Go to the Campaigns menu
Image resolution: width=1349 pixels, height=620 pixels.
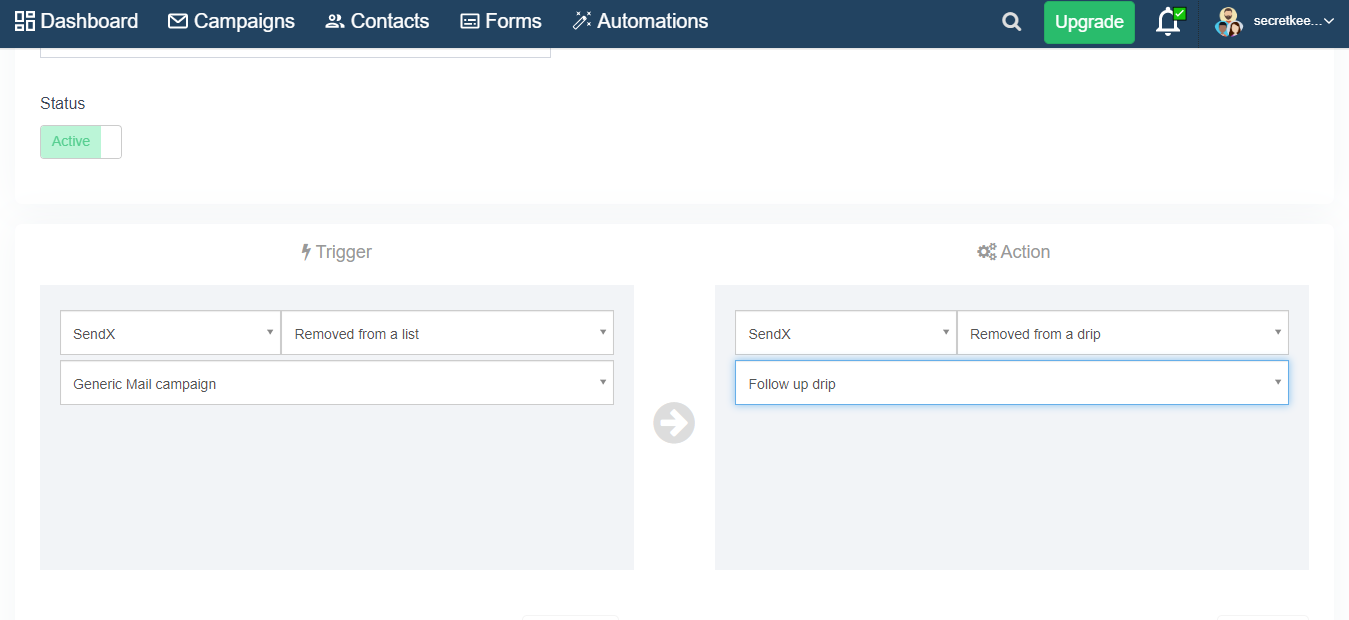[x=244, y=21]
